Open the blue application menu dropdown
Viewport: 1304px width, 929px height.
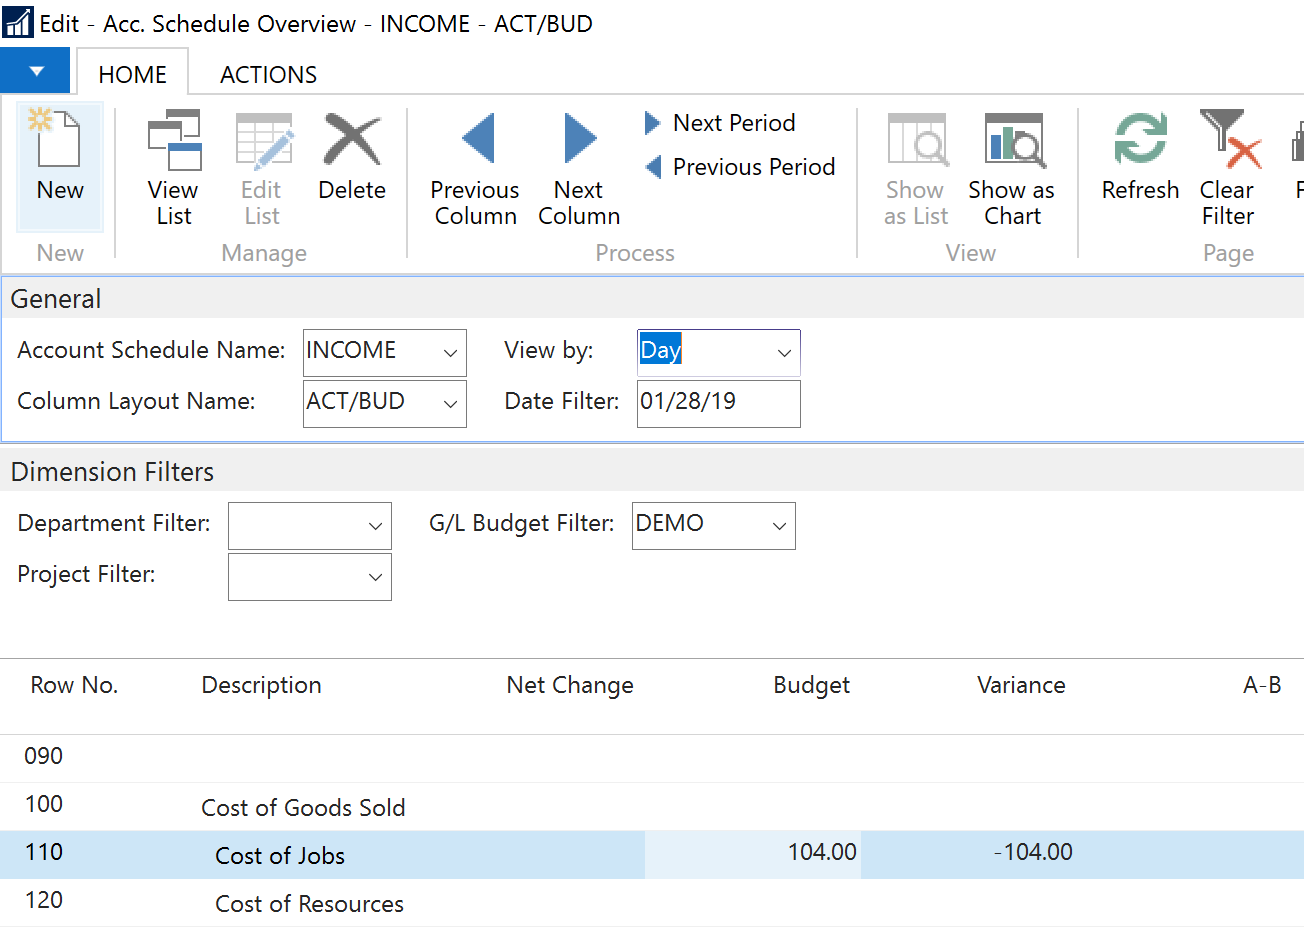pos(36,71)
